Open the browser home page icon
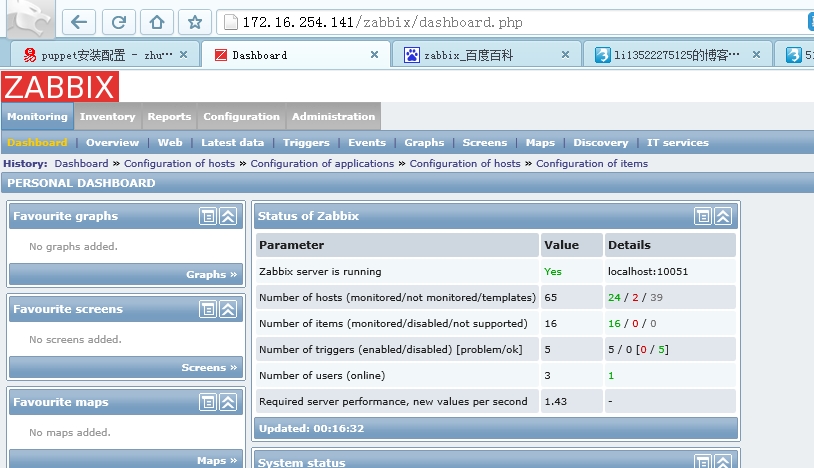 pos(157,22)
